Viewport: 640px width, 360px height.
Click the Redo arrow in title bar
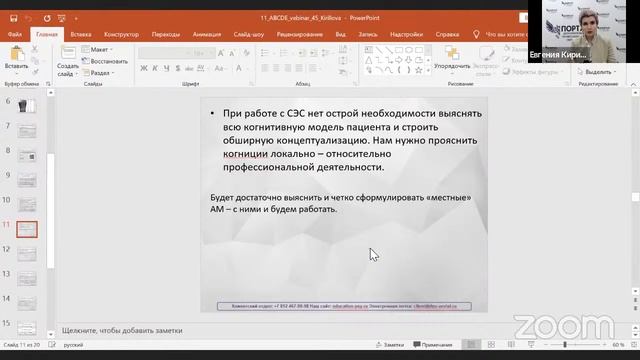(47, 18)
